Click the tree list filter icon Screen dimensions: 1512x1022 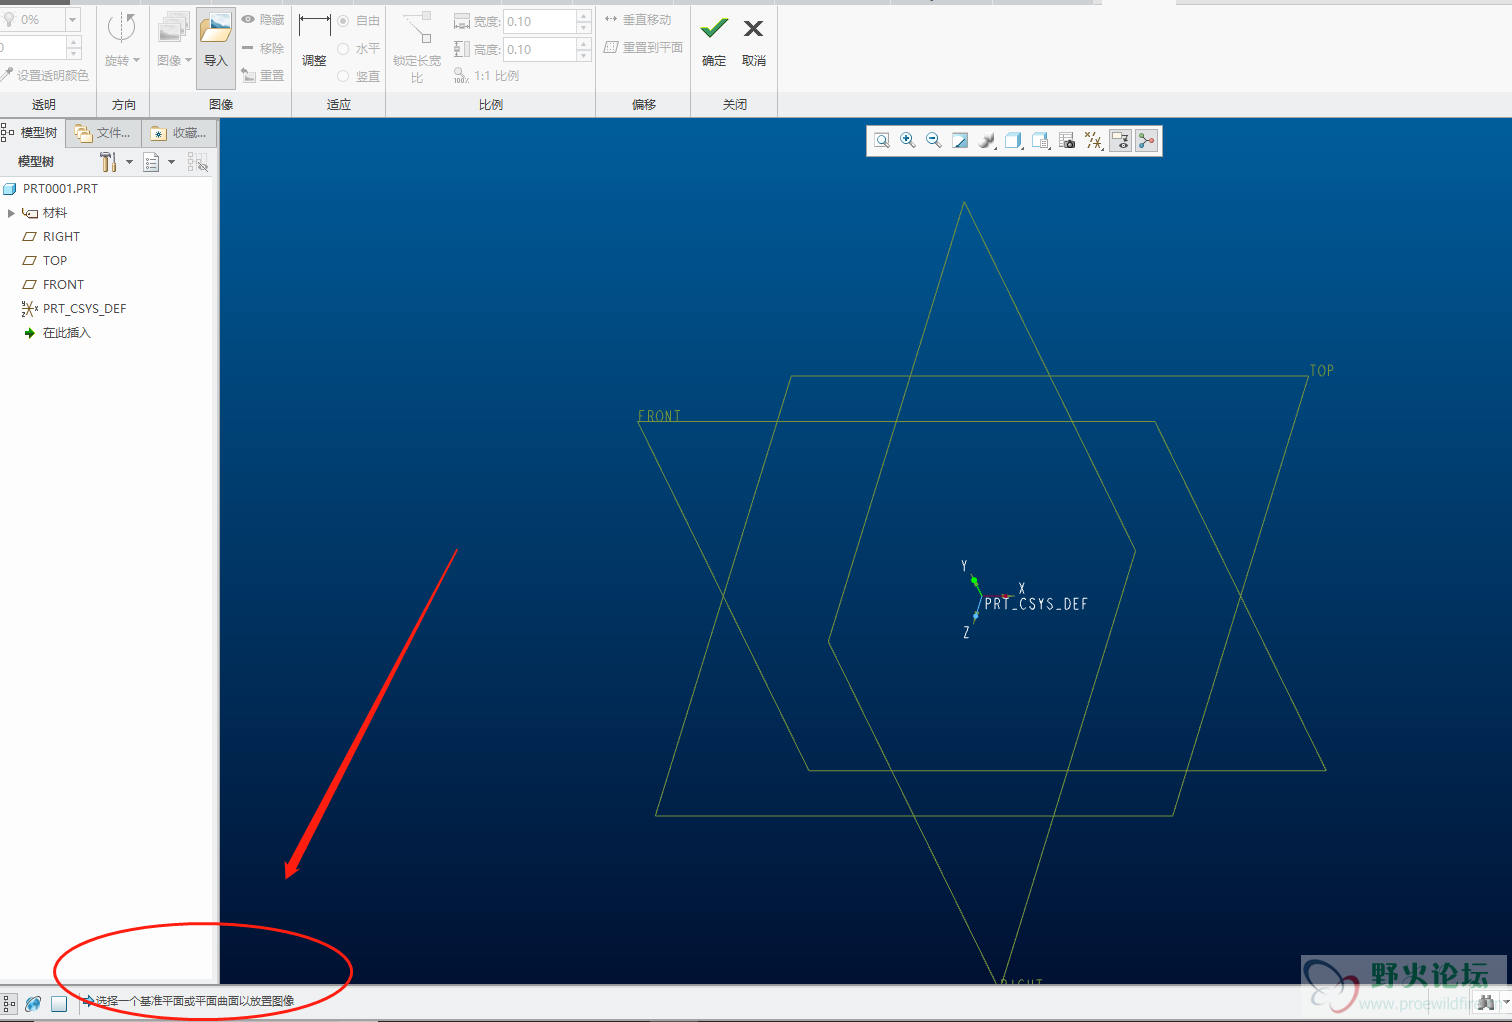[152, 162]
